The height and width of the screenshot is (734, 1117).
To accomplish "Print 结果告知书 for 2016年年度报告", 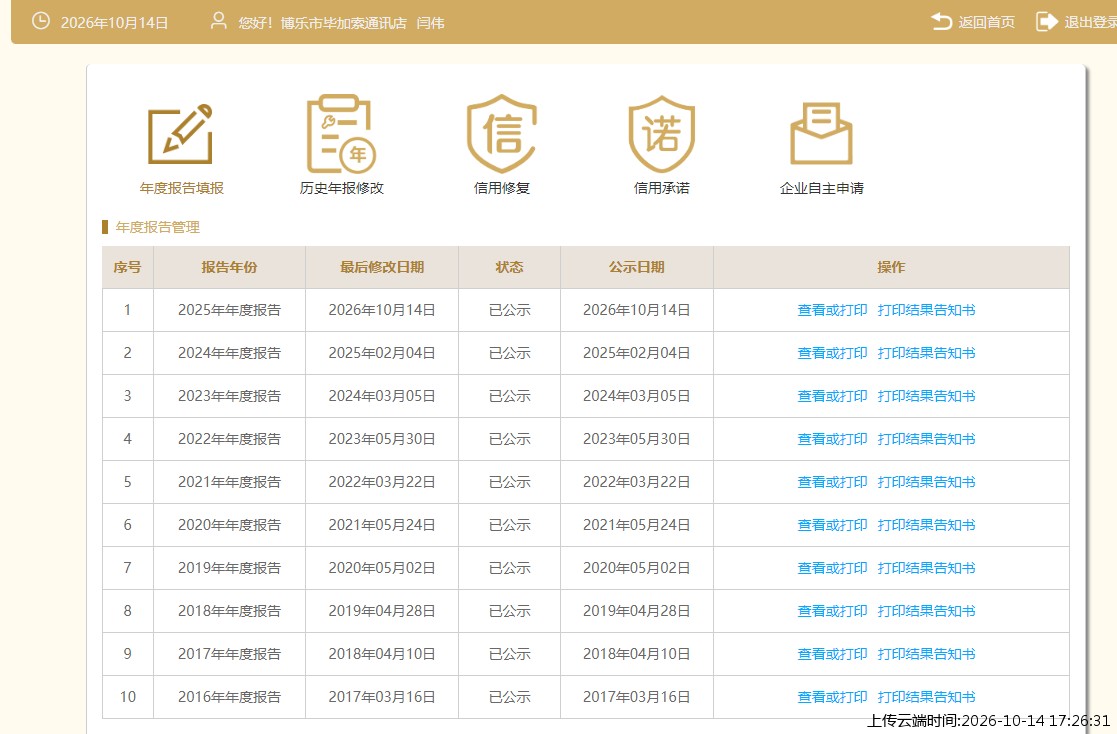I will 926,697.
